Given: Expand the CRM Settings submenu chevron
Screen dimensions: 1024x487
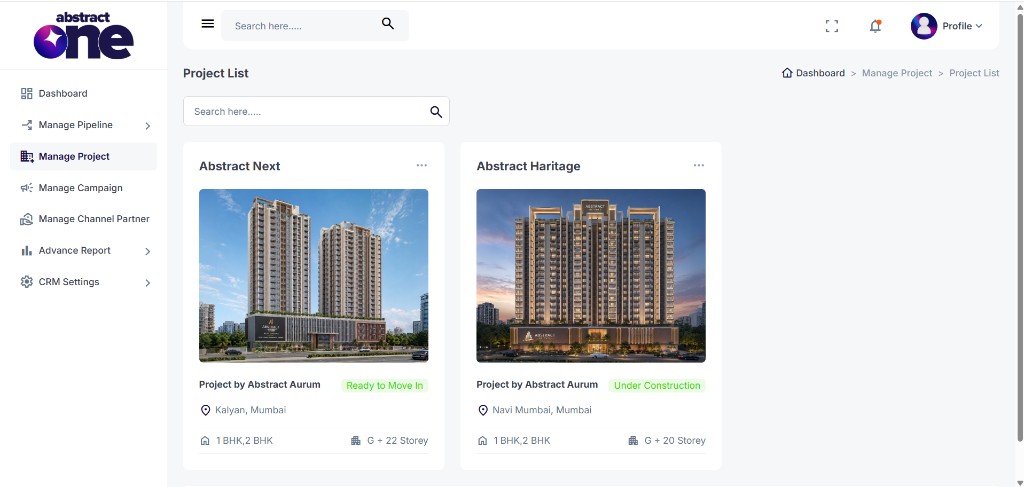Looking at the screenshot, I should click(148, 283).
